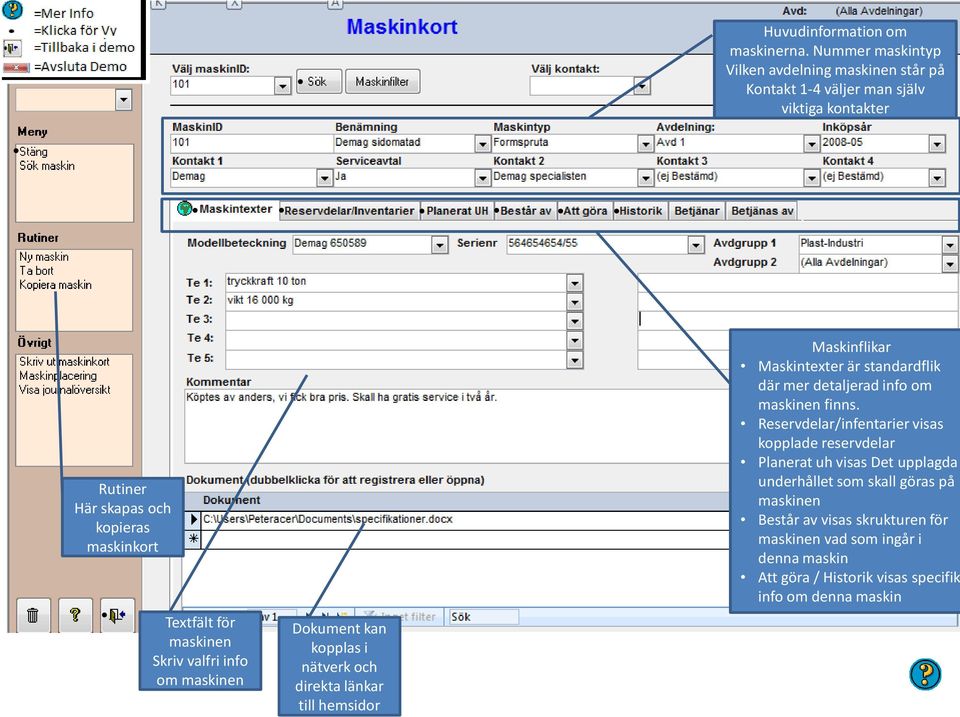
Task: Click Ny maskin under Rutiner
Action: click(x=43, y=257)
